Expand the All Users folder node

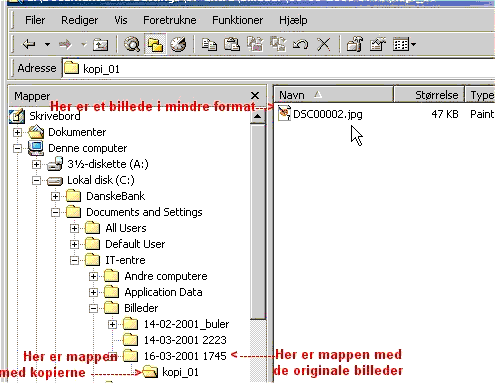[74, 228]
